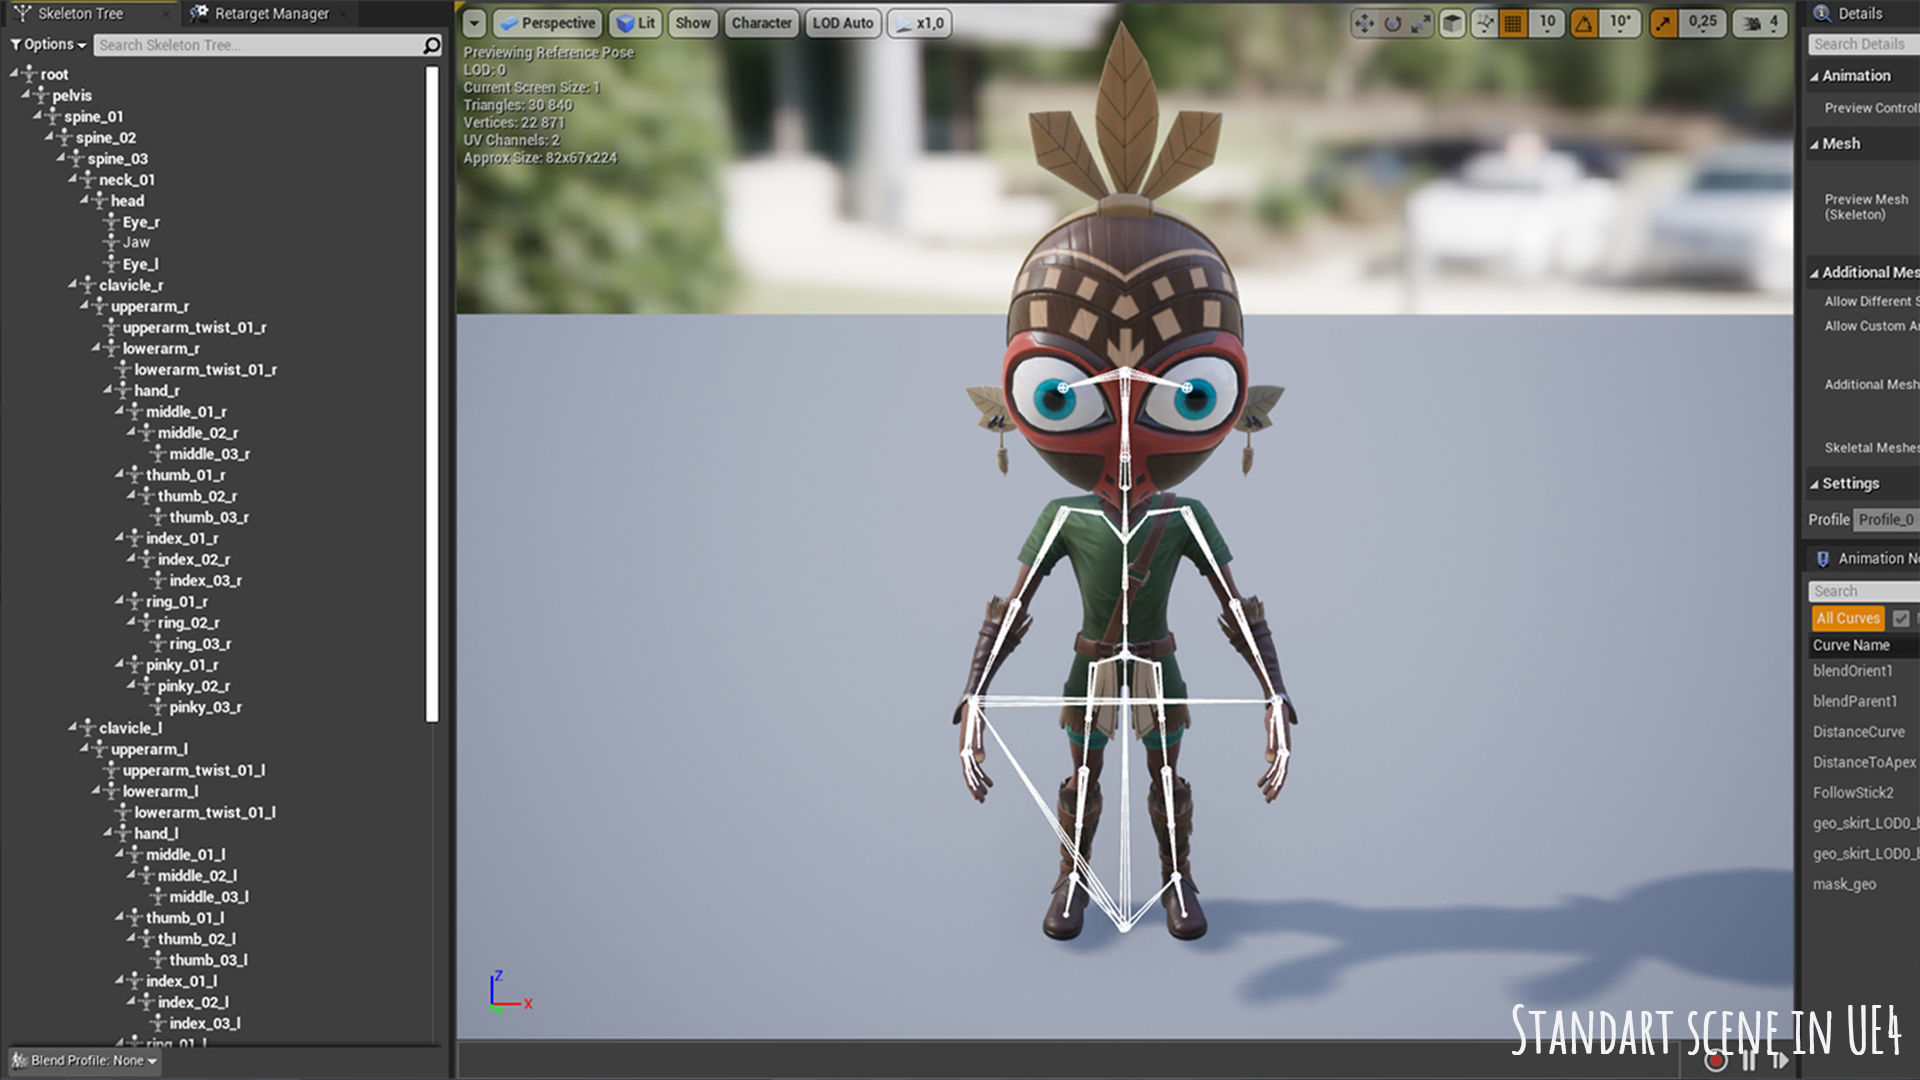Collapse the Animation section in Details
The height and width of the screenshot is (1080, 1920).
1814,77
